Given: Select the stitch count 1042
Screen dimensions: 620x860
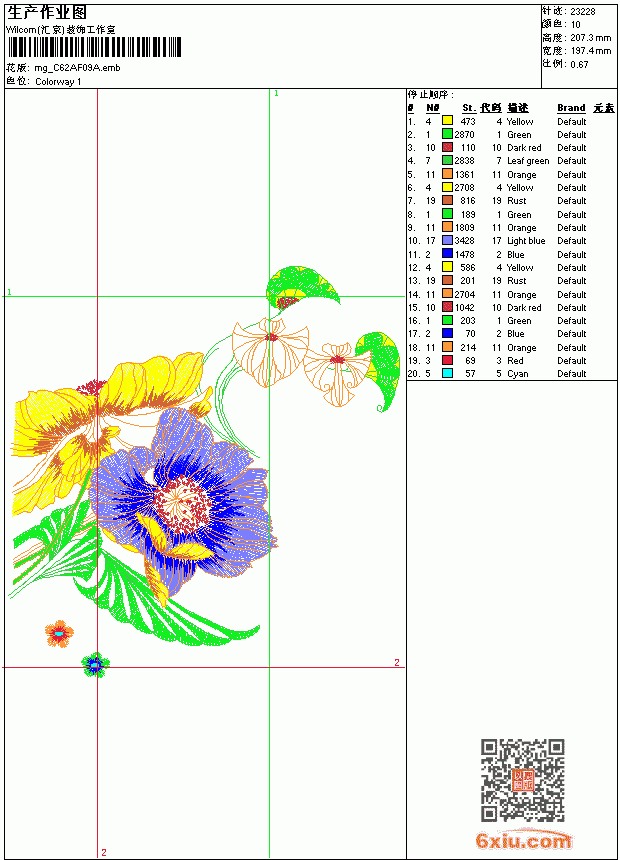Looking at the screenshot, I should pos(464,308).
